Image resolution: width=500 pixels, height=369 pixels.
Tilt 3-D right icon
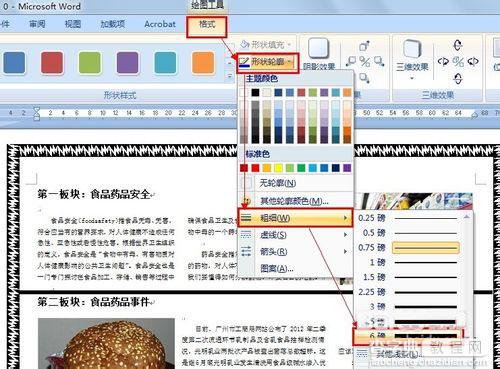coord(473,61)
